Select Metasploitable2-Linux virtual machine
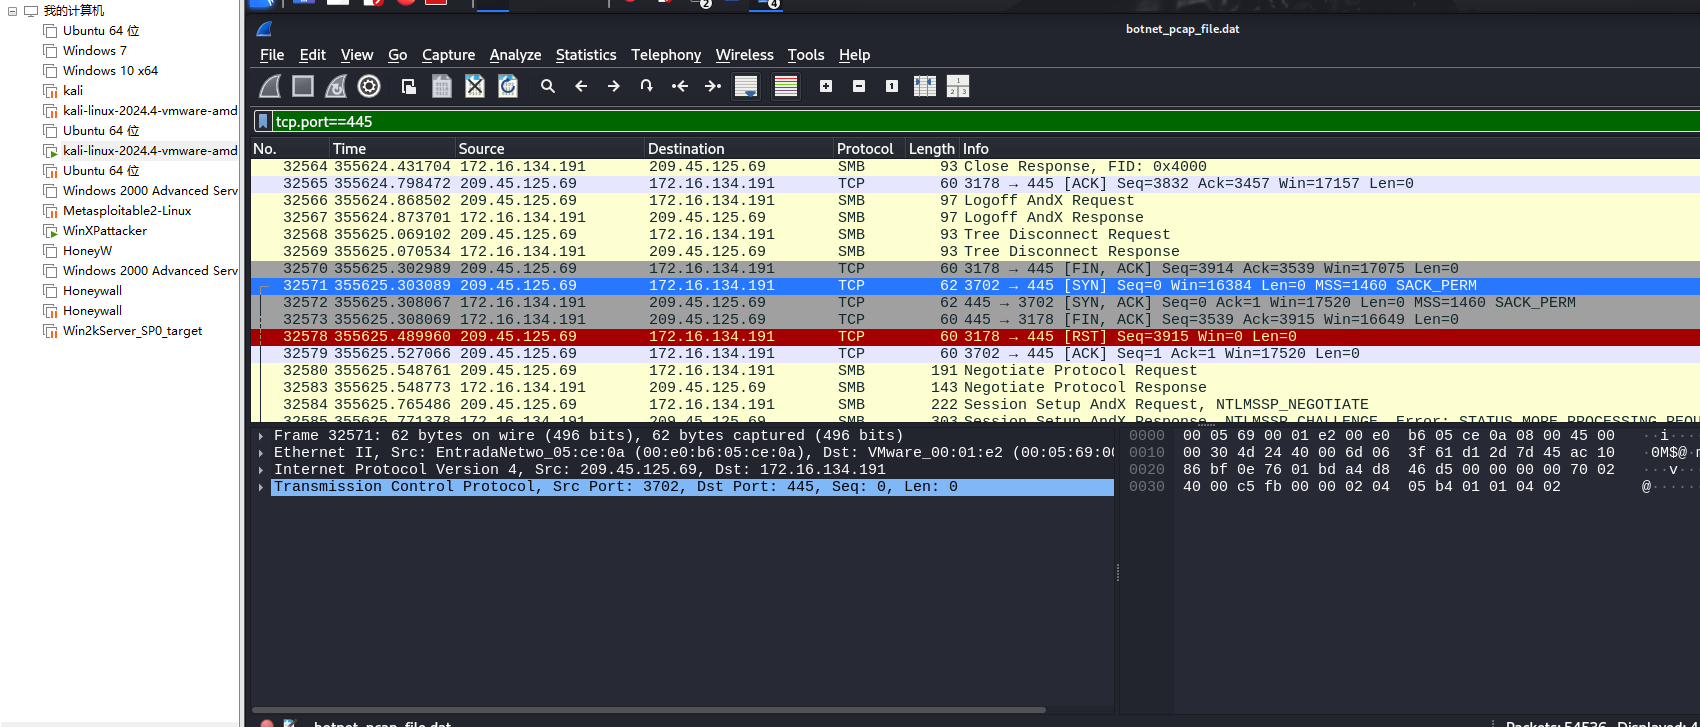Viewport: 1700px width, 727px height. pyautogui.click(x=127, y=211)
